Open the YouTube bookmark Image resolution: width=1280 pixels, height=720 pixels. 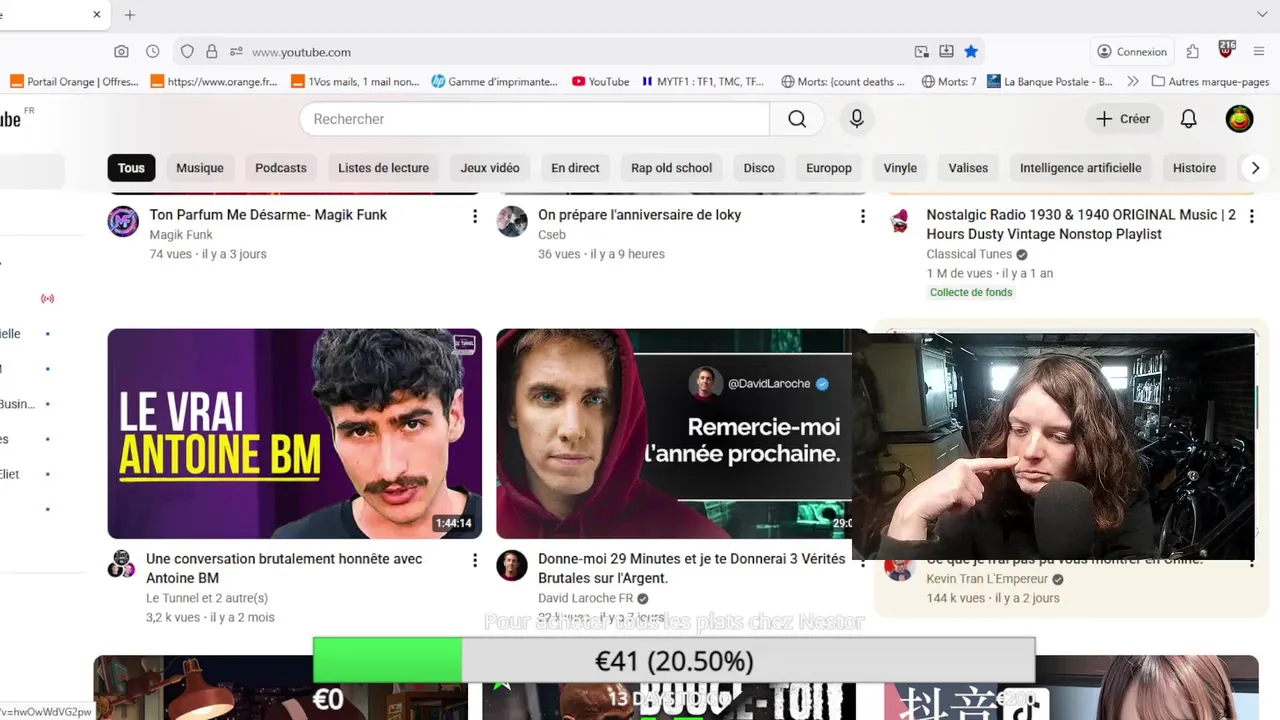click(x=600, y=82)
